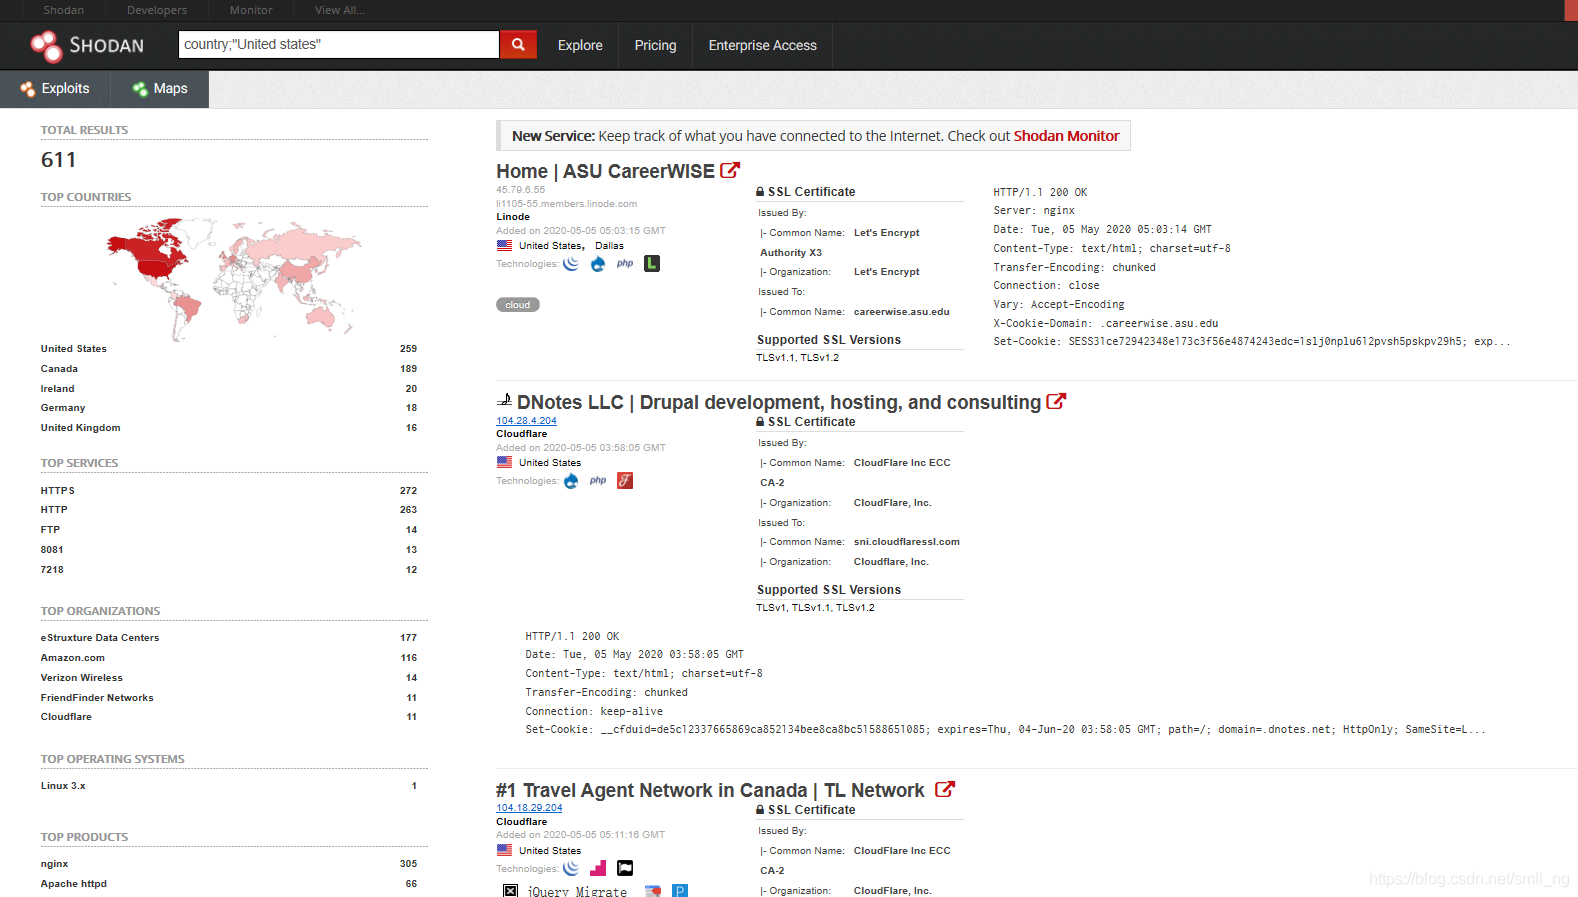
Task: Click Linode organization in first result
Action: [513, 217]
